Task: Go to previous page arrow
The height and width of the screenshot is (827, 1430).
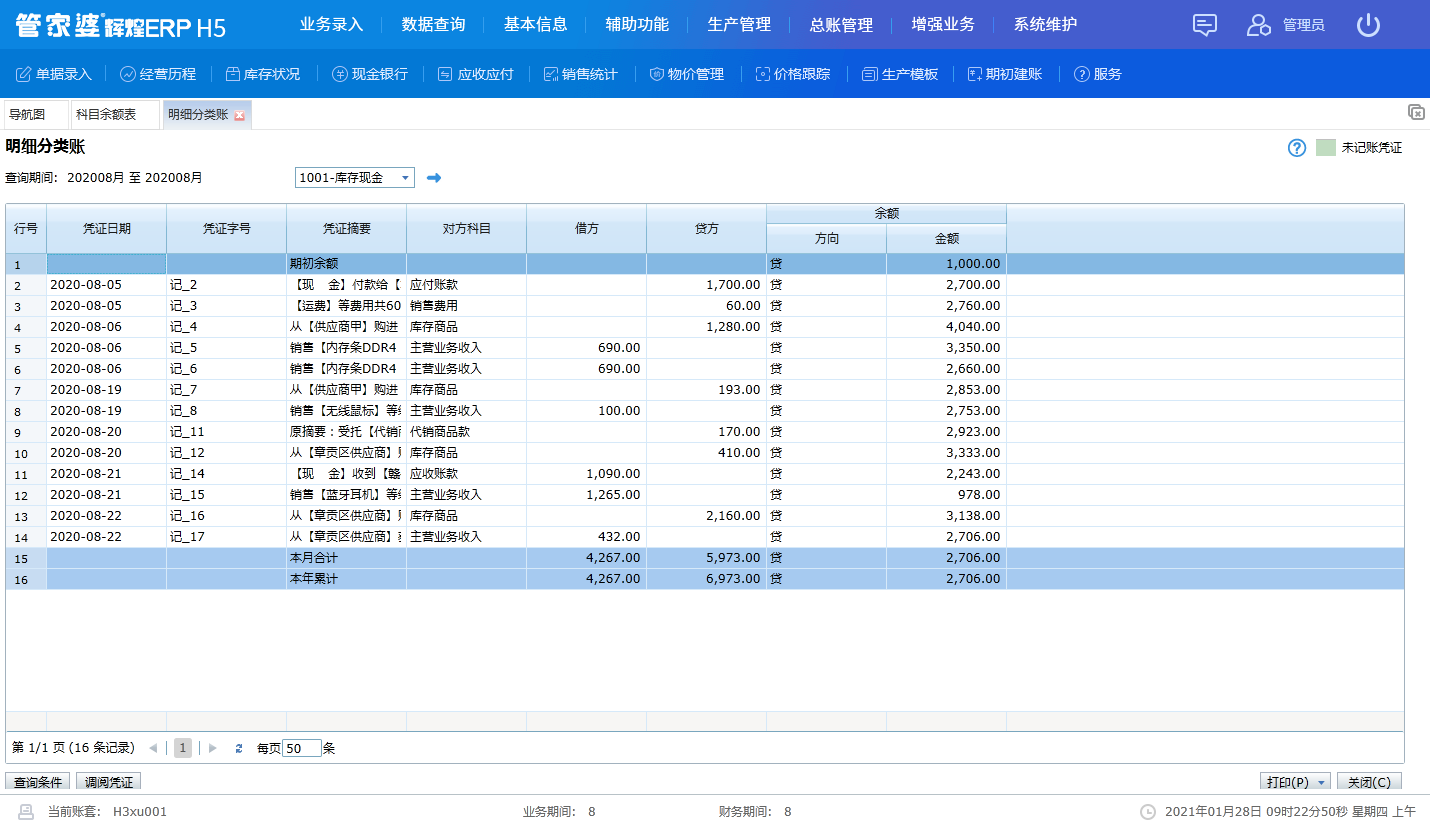Action: [153, 748]
